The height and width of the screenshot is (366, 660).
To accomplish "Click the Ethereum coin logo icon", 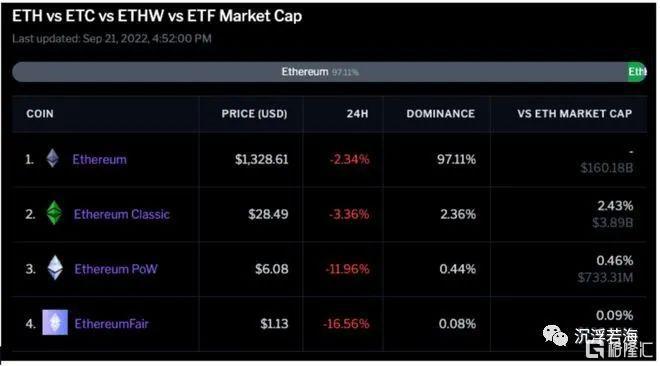I will pyautogui.click(x=53, y=159).
